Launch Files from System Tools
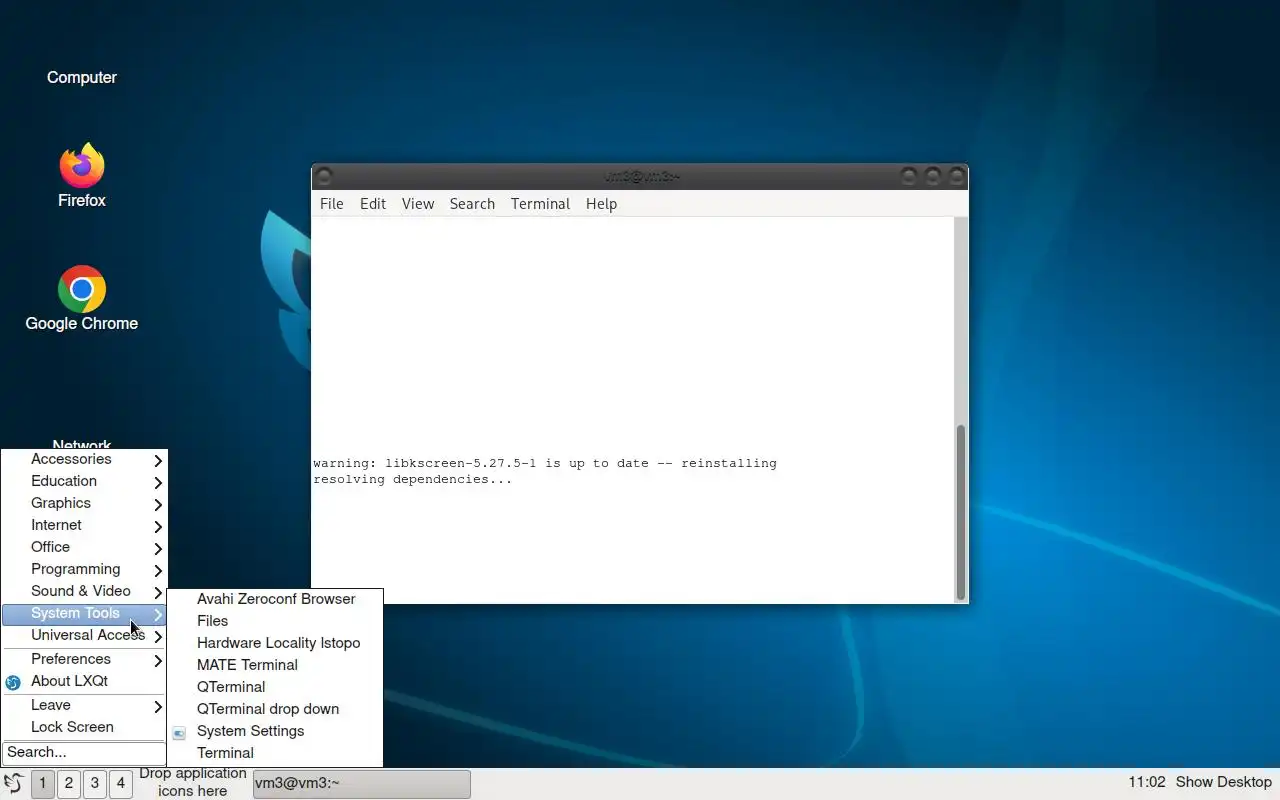Image resolution: width=1280 pixels, height=800 pixels. (275, 621)
